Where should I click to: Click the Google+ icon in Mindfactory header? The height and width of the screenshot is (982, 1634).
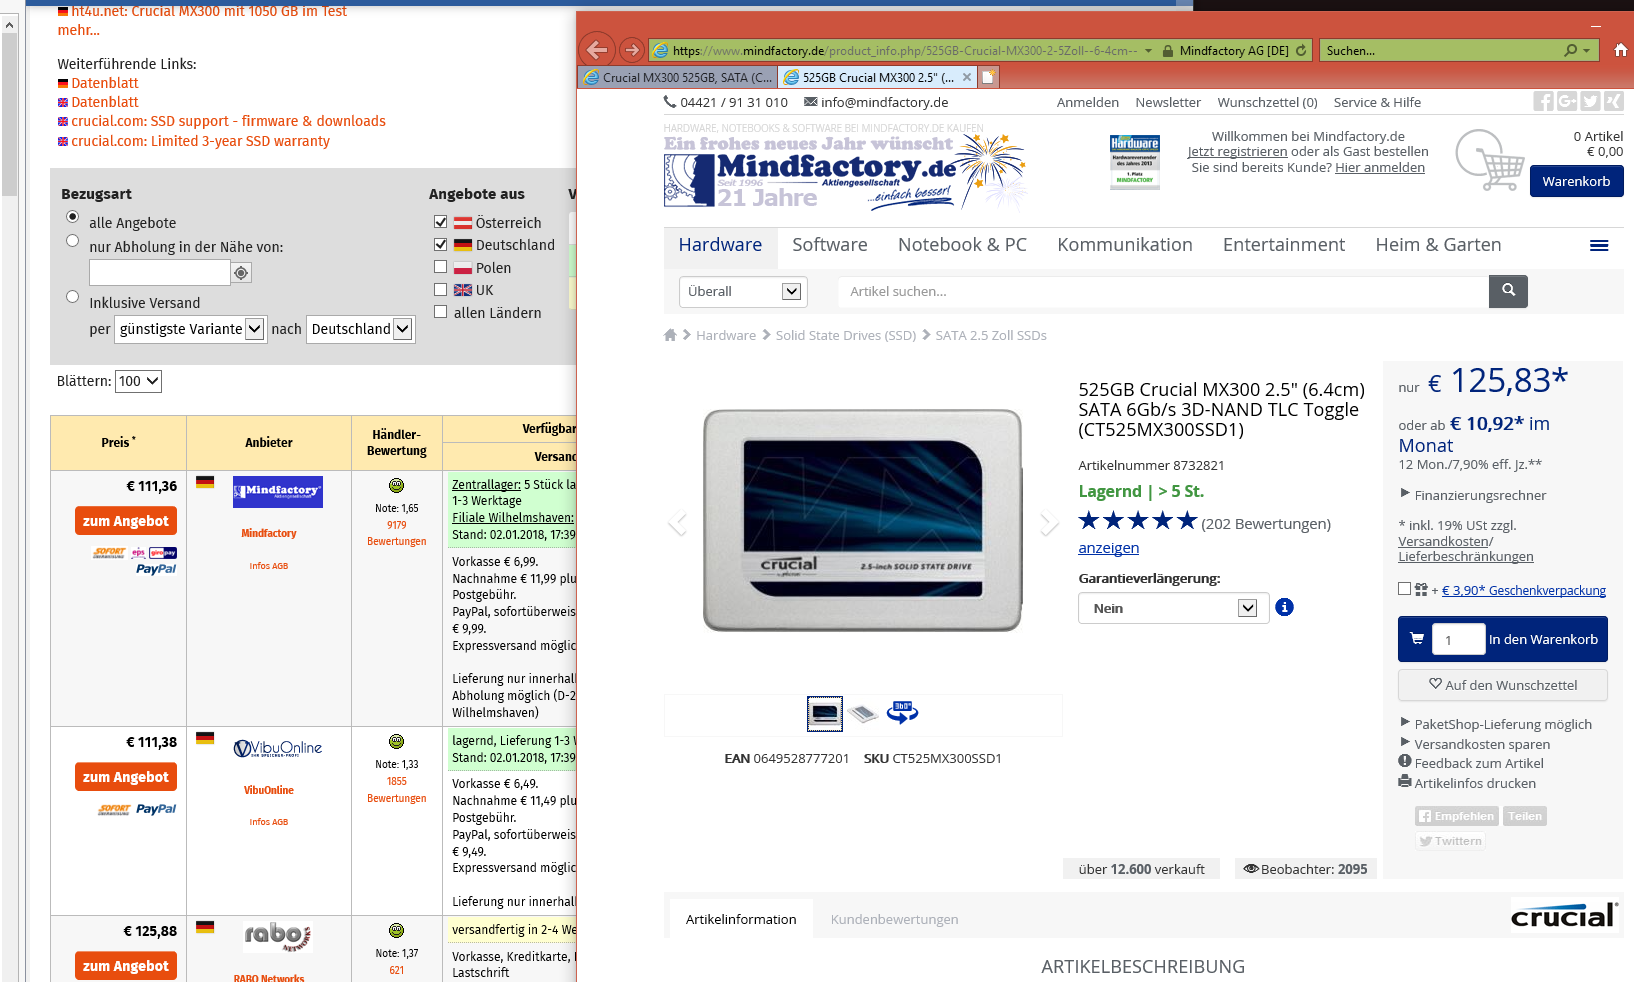1567,101
